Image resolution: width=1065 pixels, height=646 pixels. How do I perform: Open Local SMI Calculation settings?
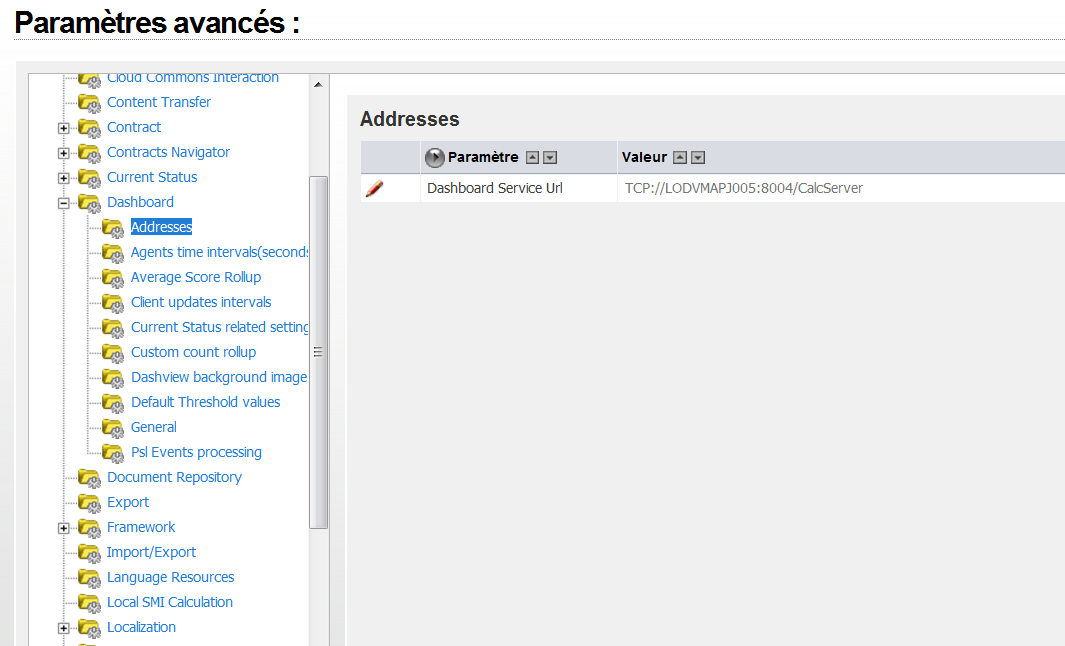tap(170, 603)
